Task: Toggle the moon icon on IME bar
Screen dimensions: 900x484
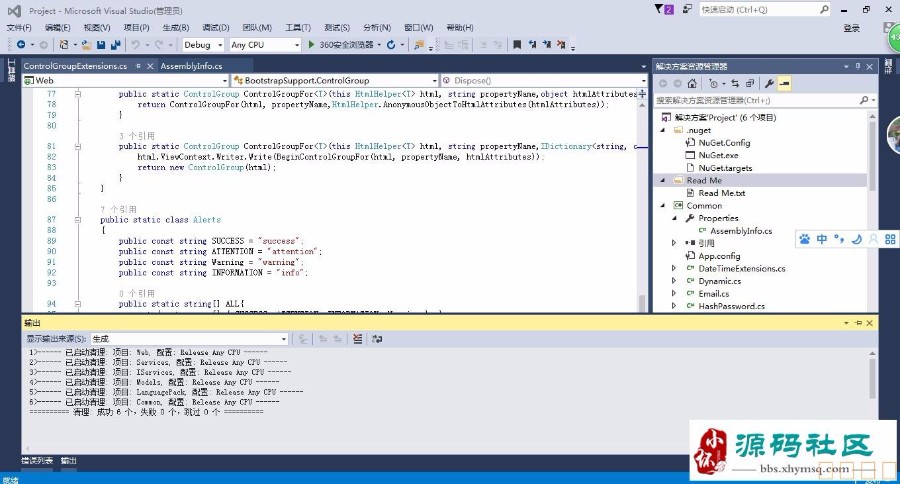Action: click(x=856, y=239)
